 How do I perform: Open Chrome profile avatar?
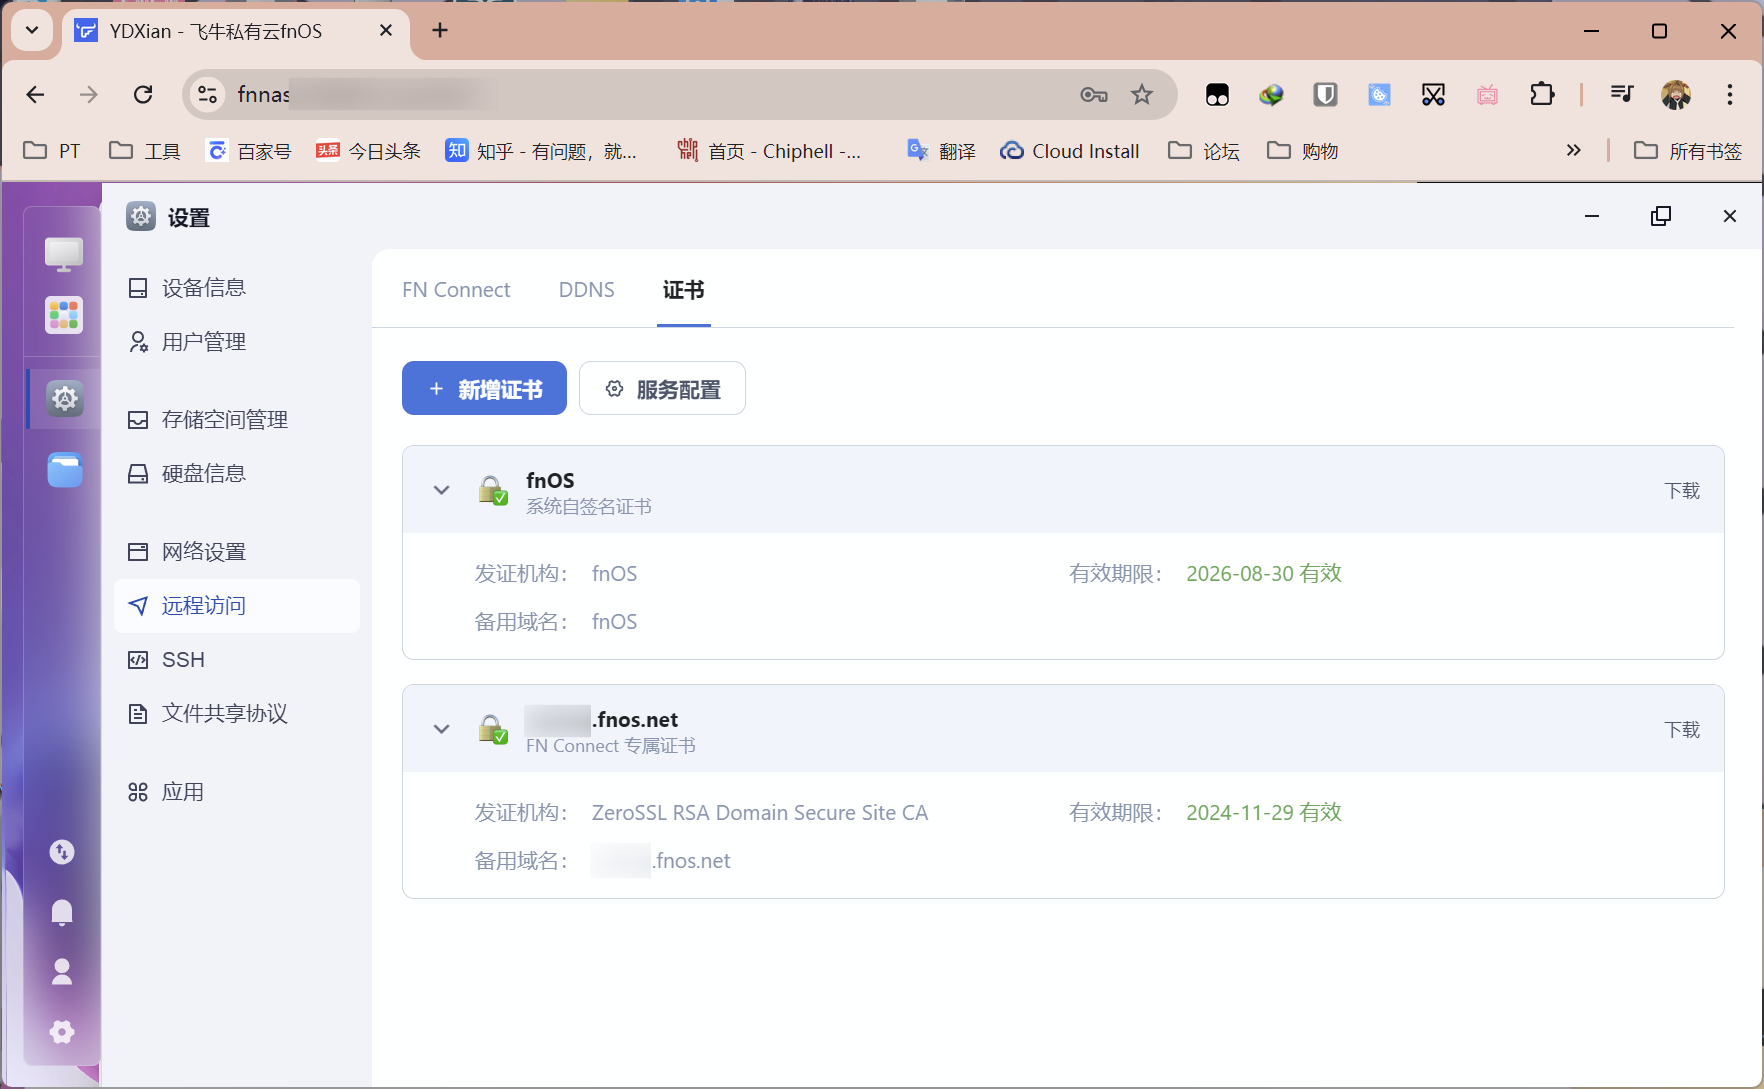tap(1676, 95)
